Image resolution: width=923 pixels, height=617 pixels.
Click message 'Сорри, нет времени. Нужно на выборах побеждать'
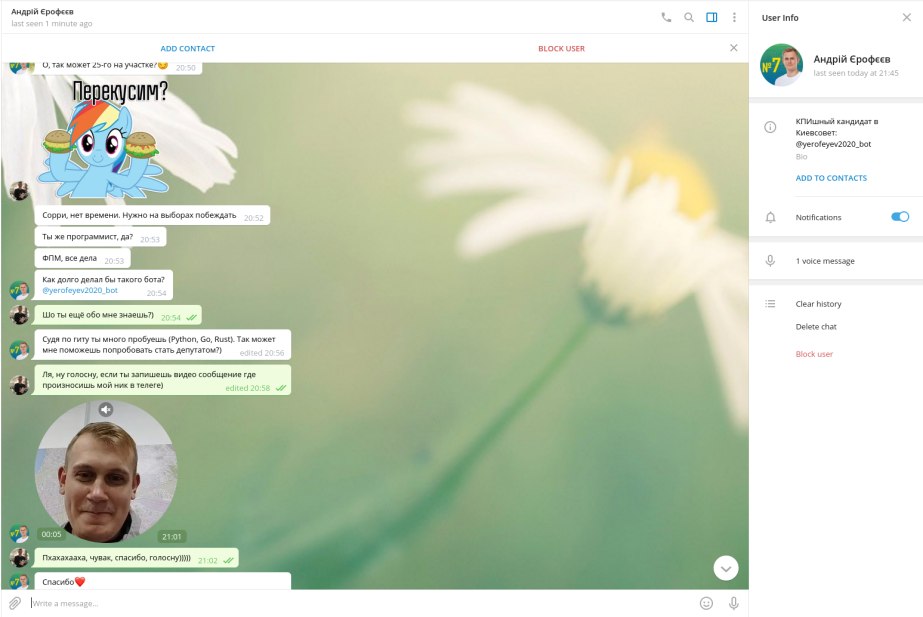click(x=152, y=215)
